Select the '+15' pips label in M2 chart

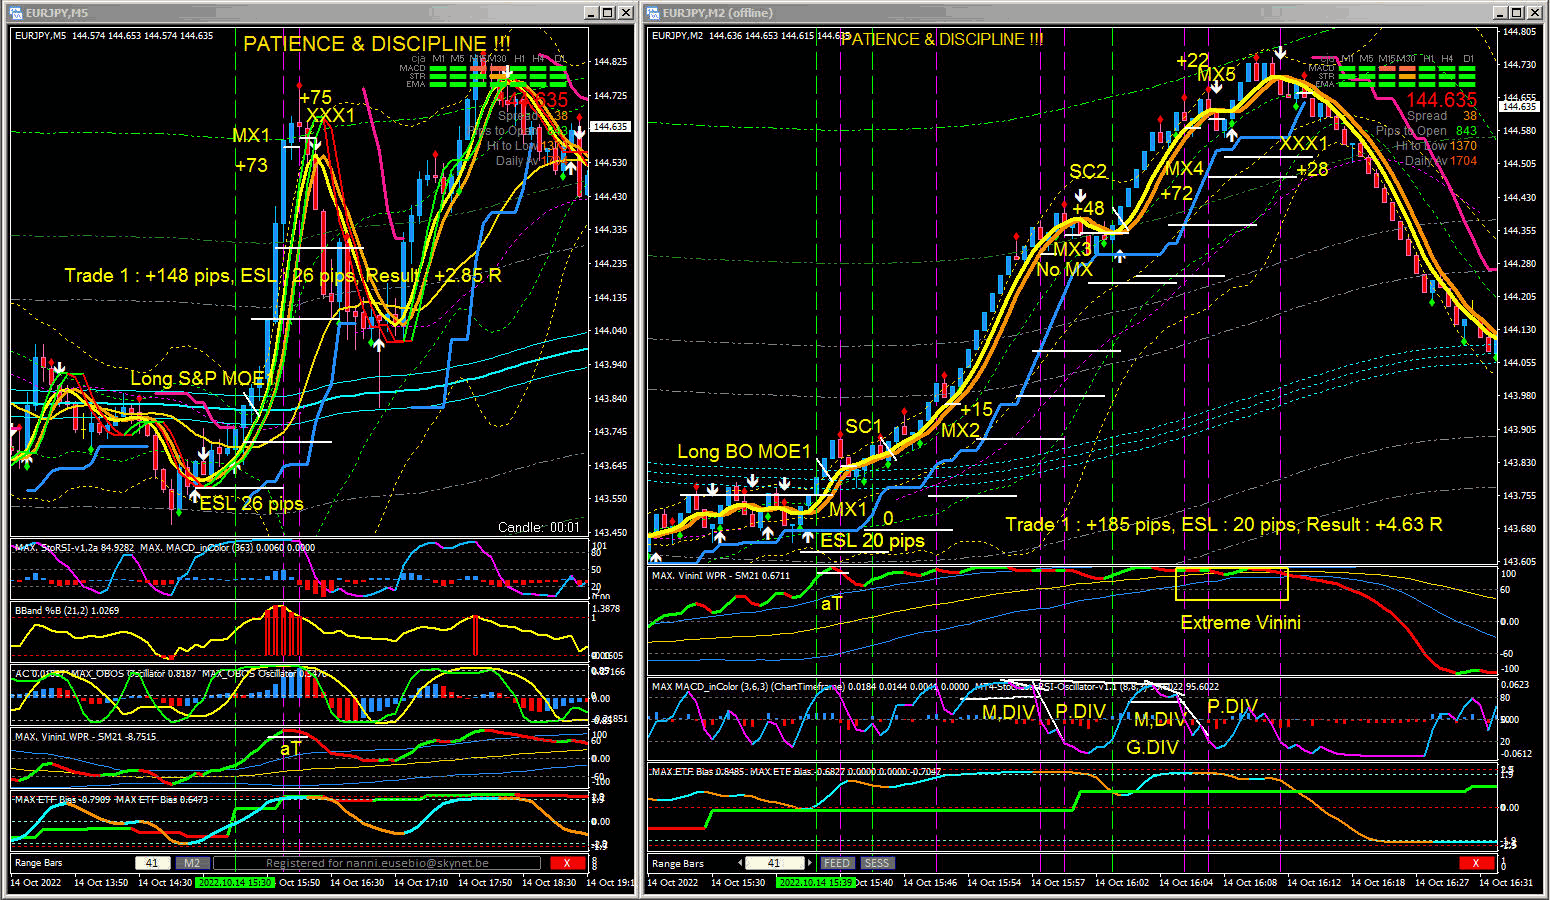coord(976,410)
